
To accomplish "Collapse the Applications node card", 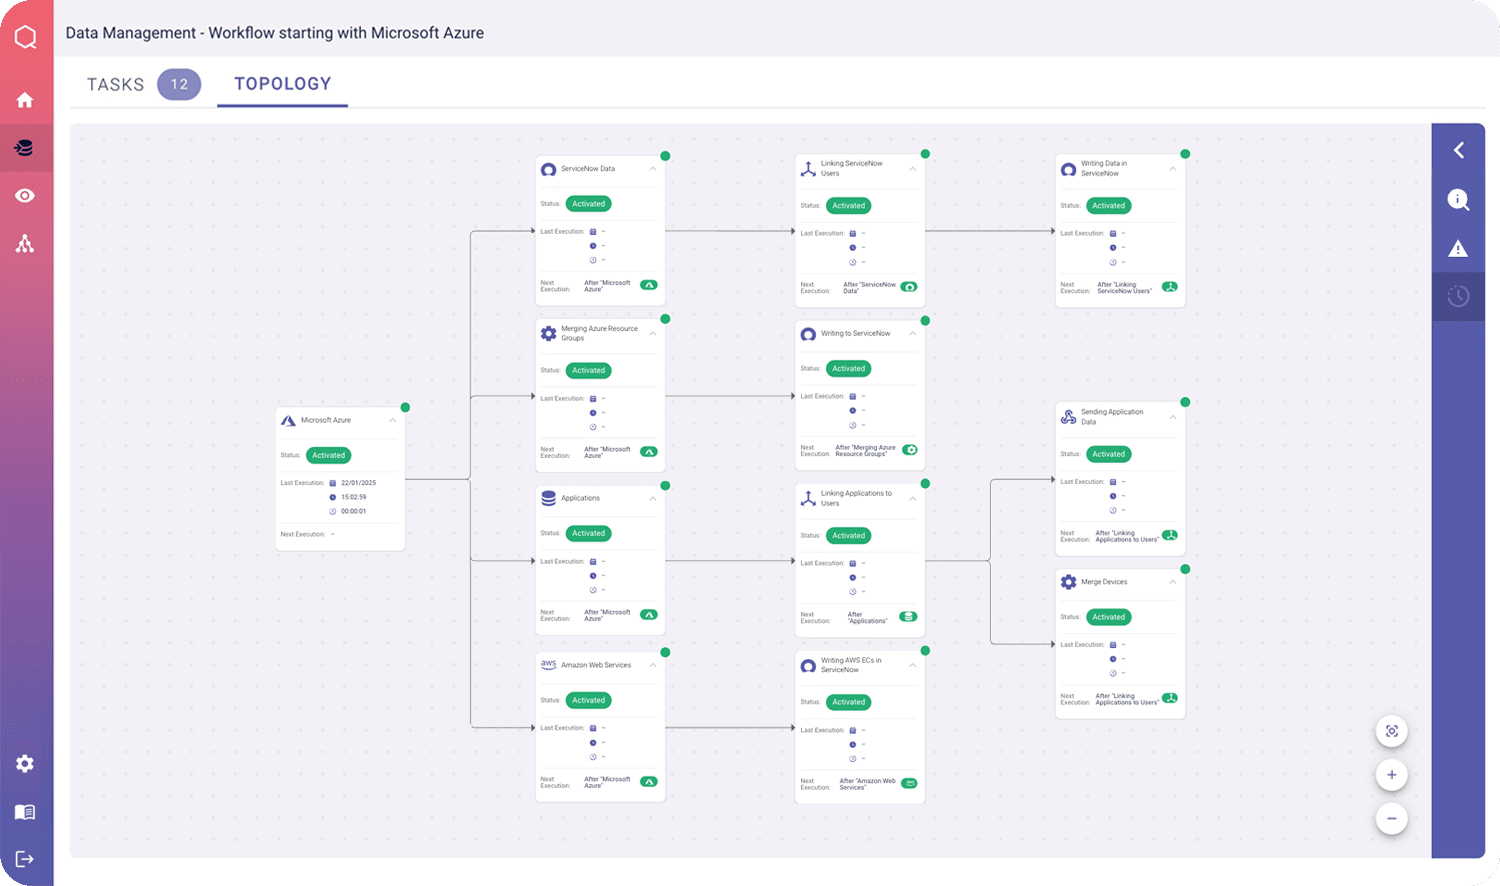I will (653, 498).
